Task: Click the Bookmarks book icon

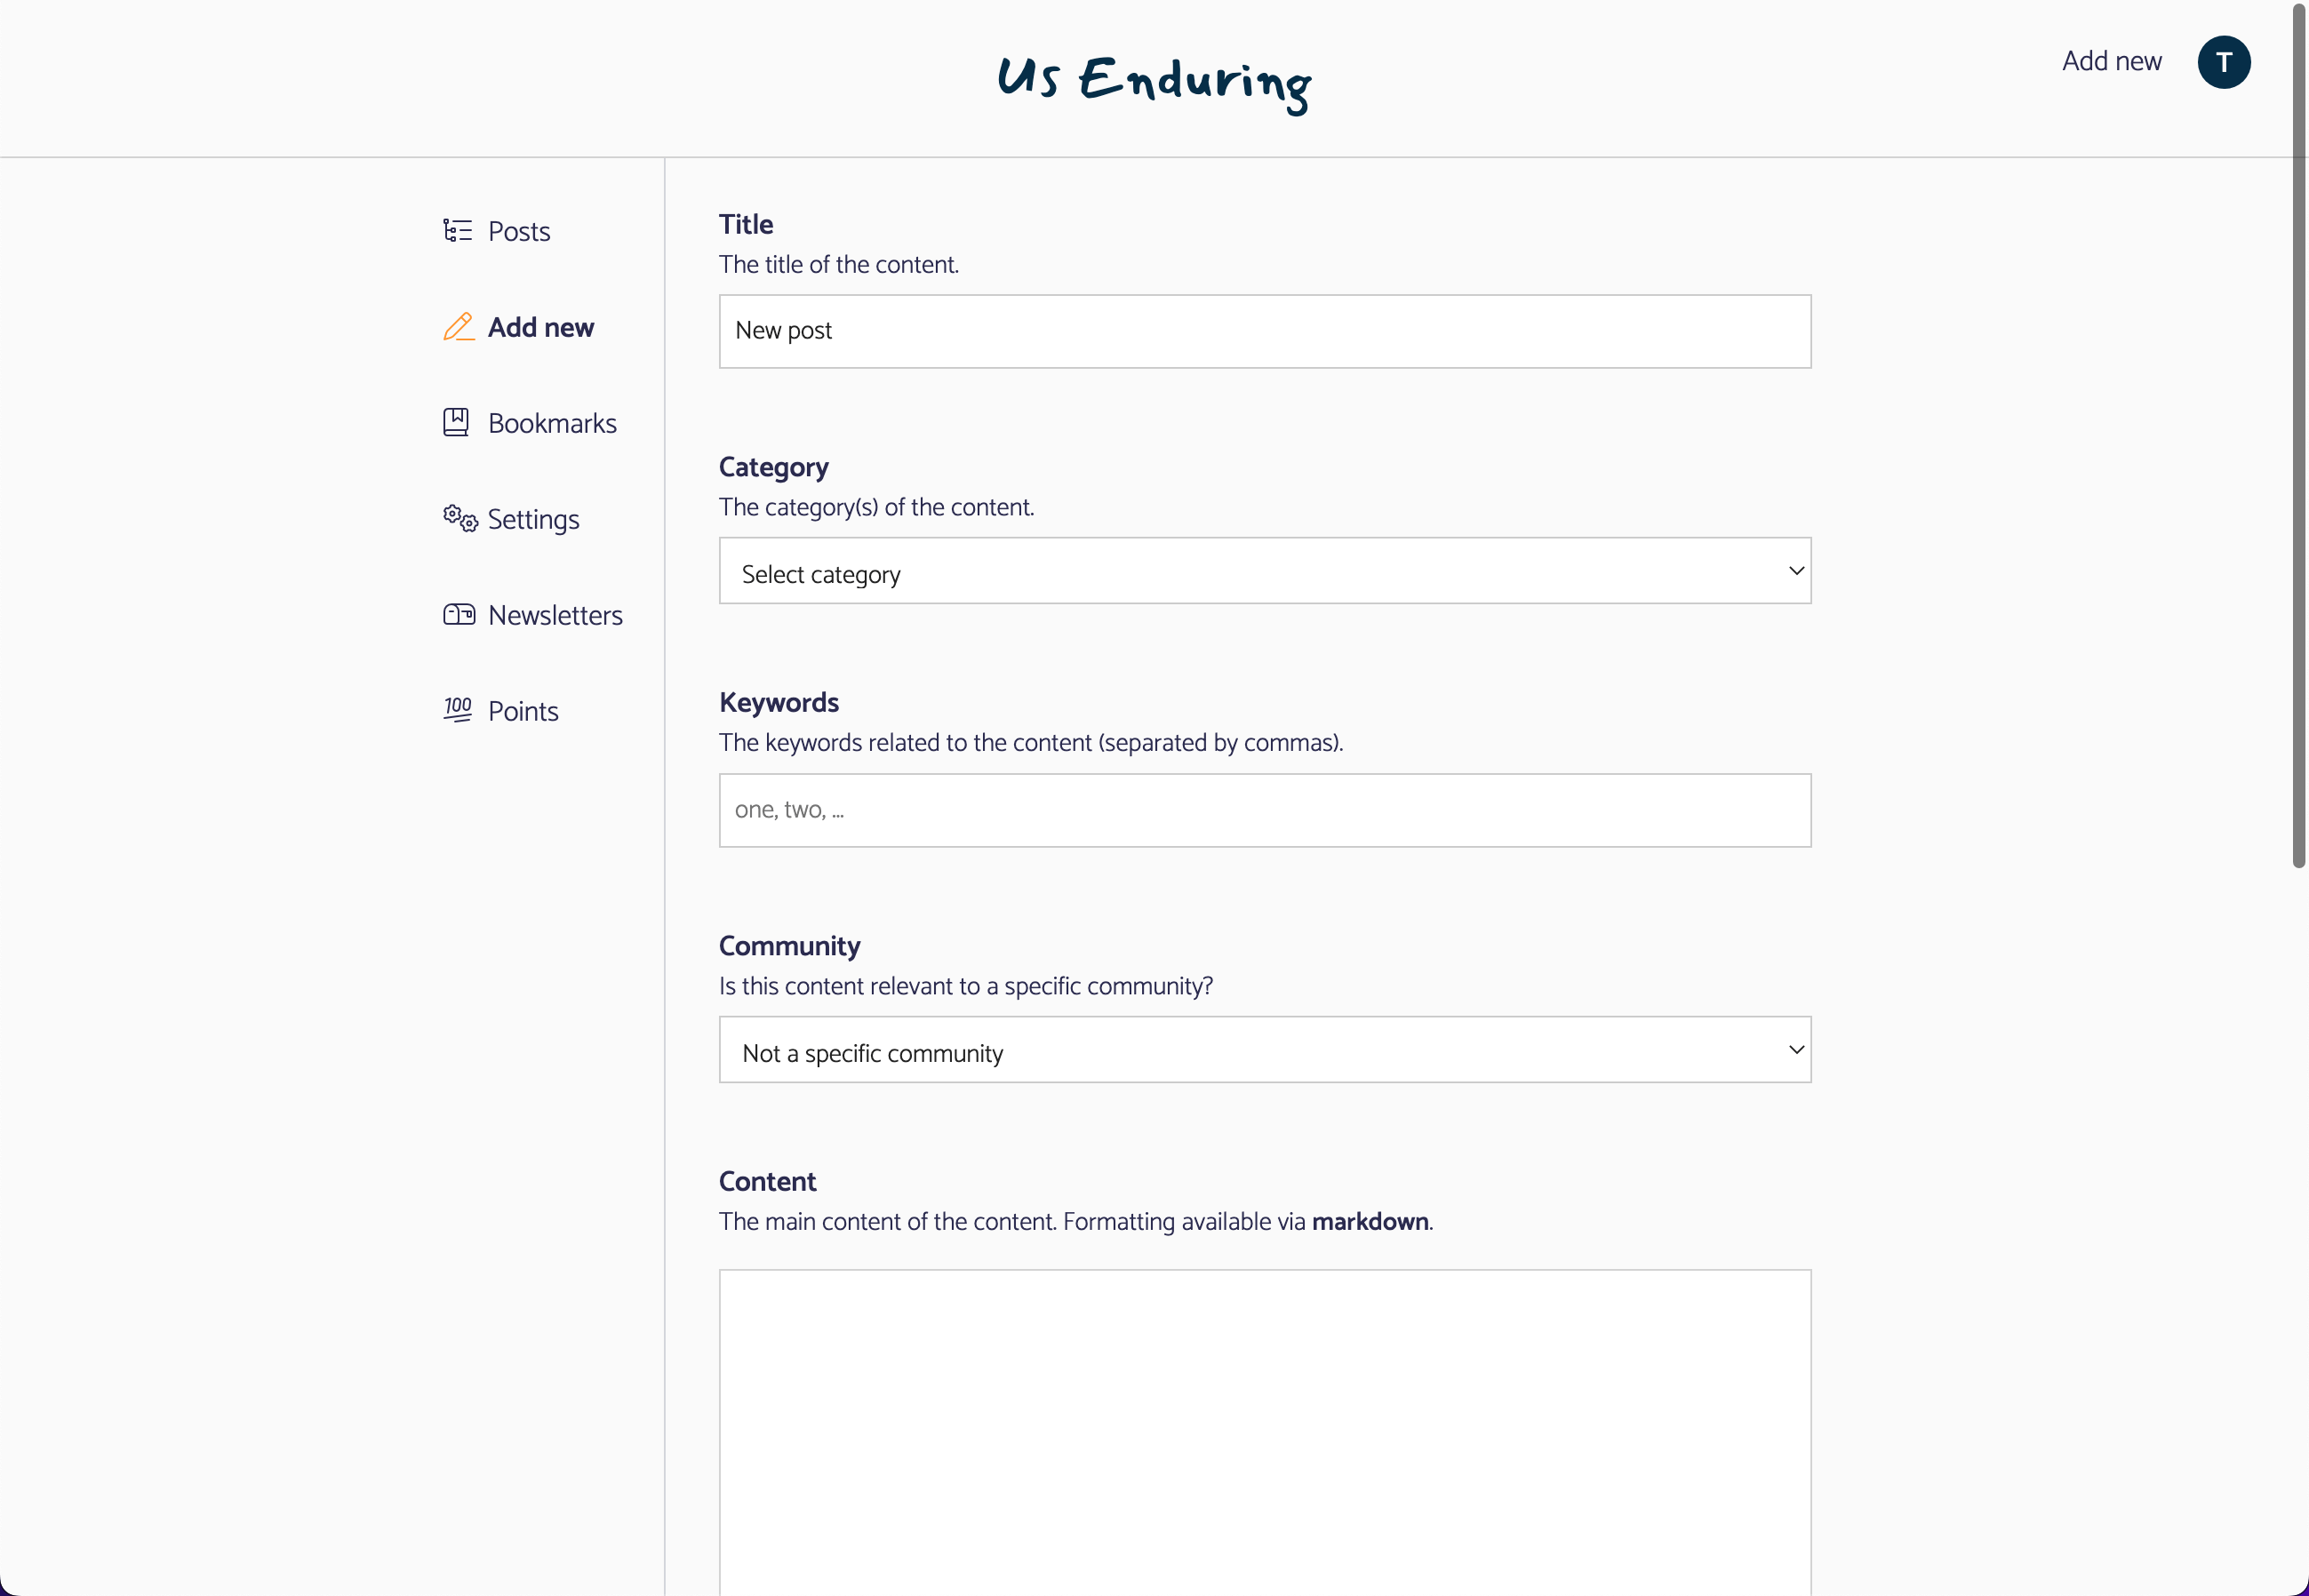Action: 456,422
